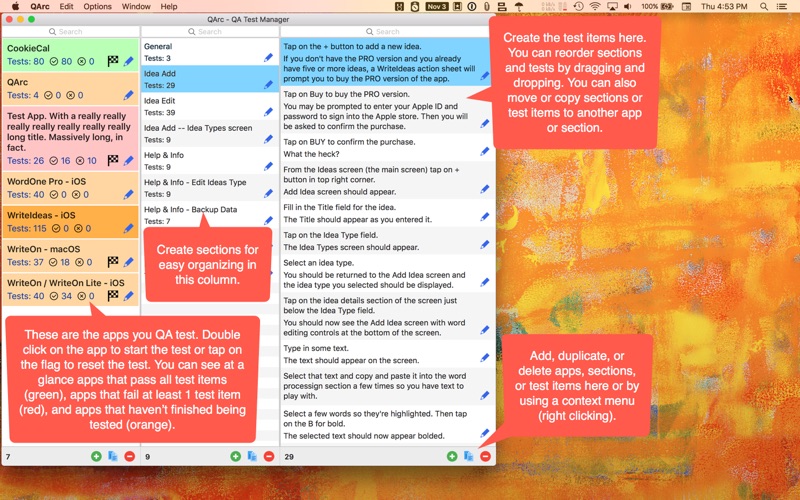Click the sections column Search field
This screenshot has width=800, height=500.
(210, 32)
